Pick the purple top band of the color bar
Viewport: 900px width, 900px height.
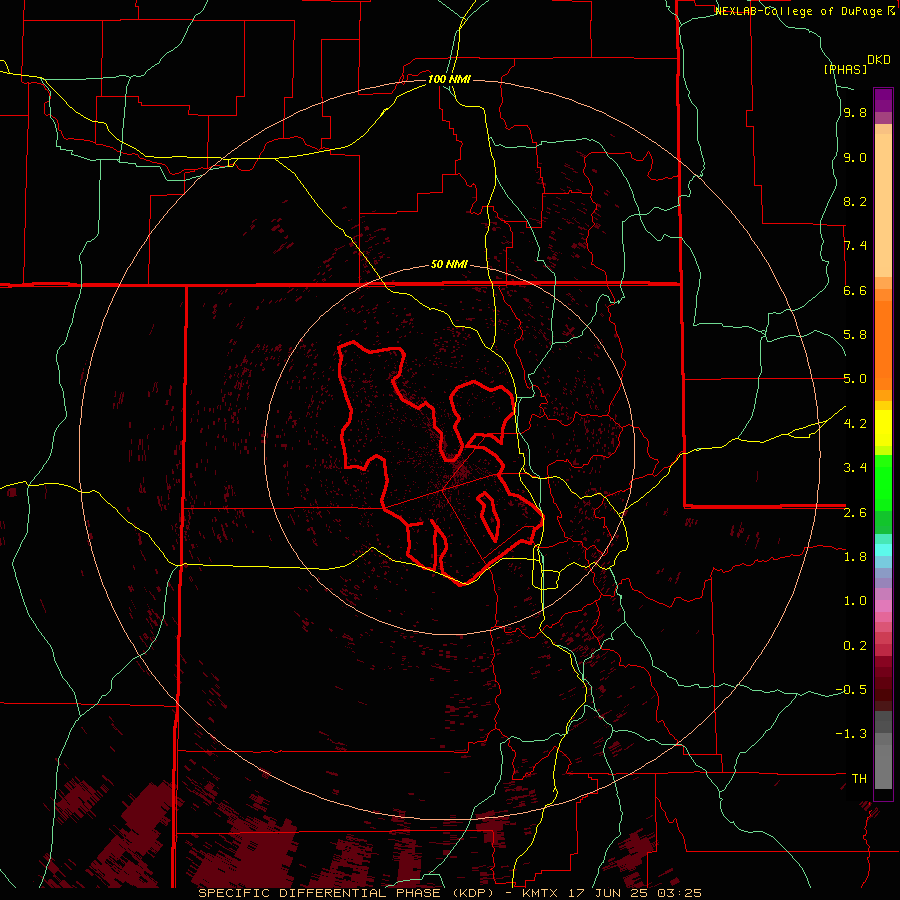883,100
